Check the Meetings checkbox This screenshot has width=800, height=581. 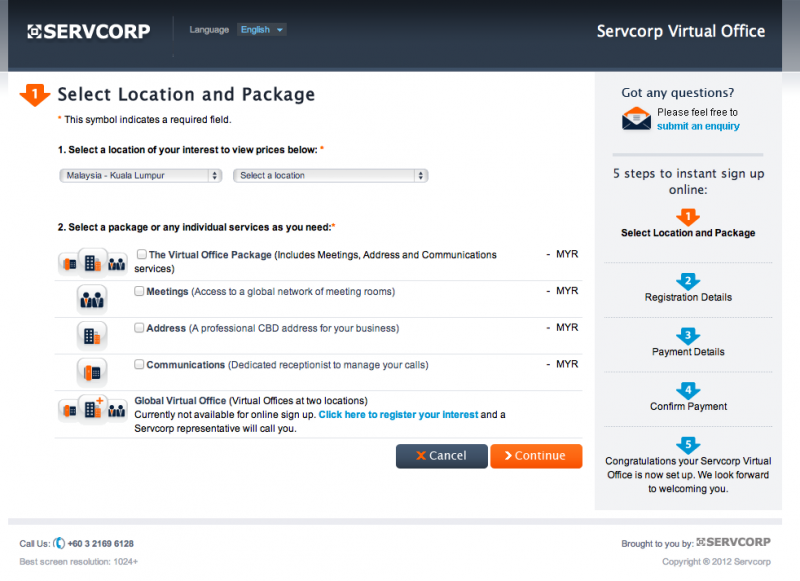tap(139, 291)
